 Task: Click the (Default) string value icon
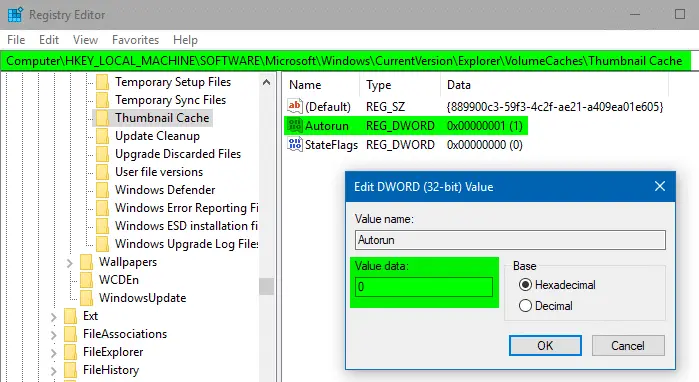click(295, 106)
